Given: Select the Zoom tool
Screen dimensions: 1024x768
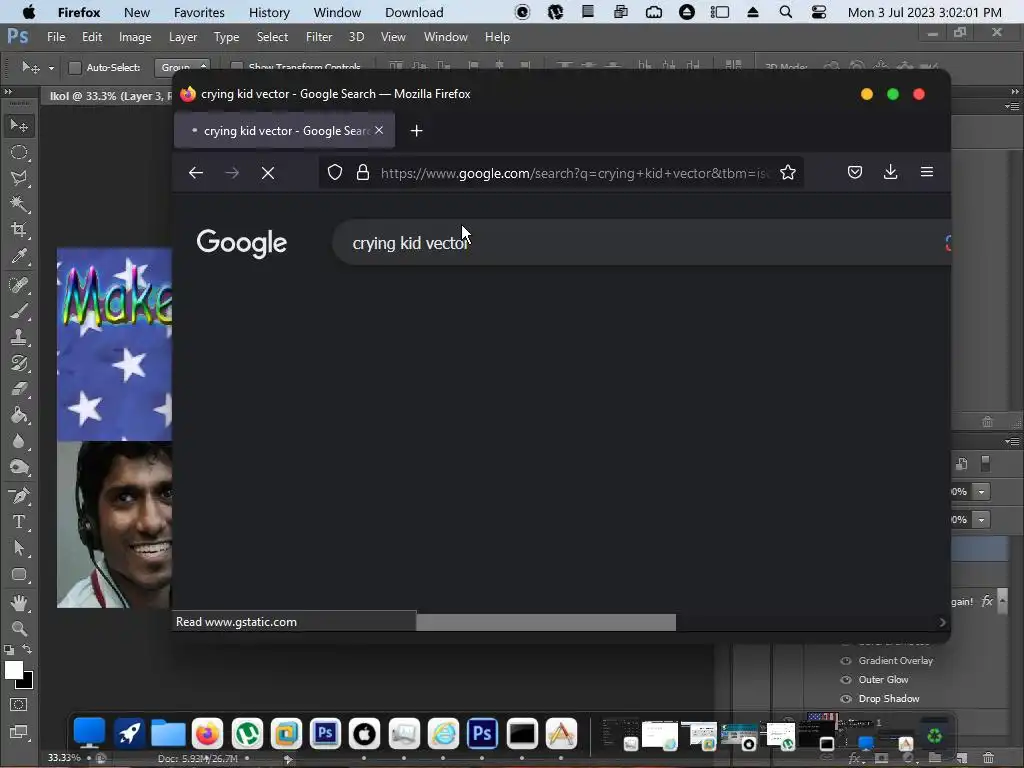Looking at the screenshot, I should coord(19,628).
